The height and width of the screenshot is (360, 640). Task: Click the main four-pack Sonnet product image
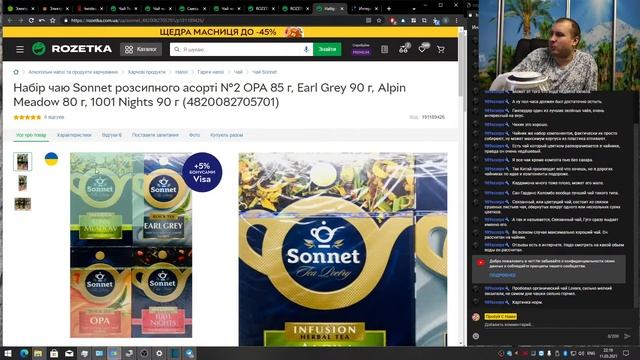coord(131,245)
